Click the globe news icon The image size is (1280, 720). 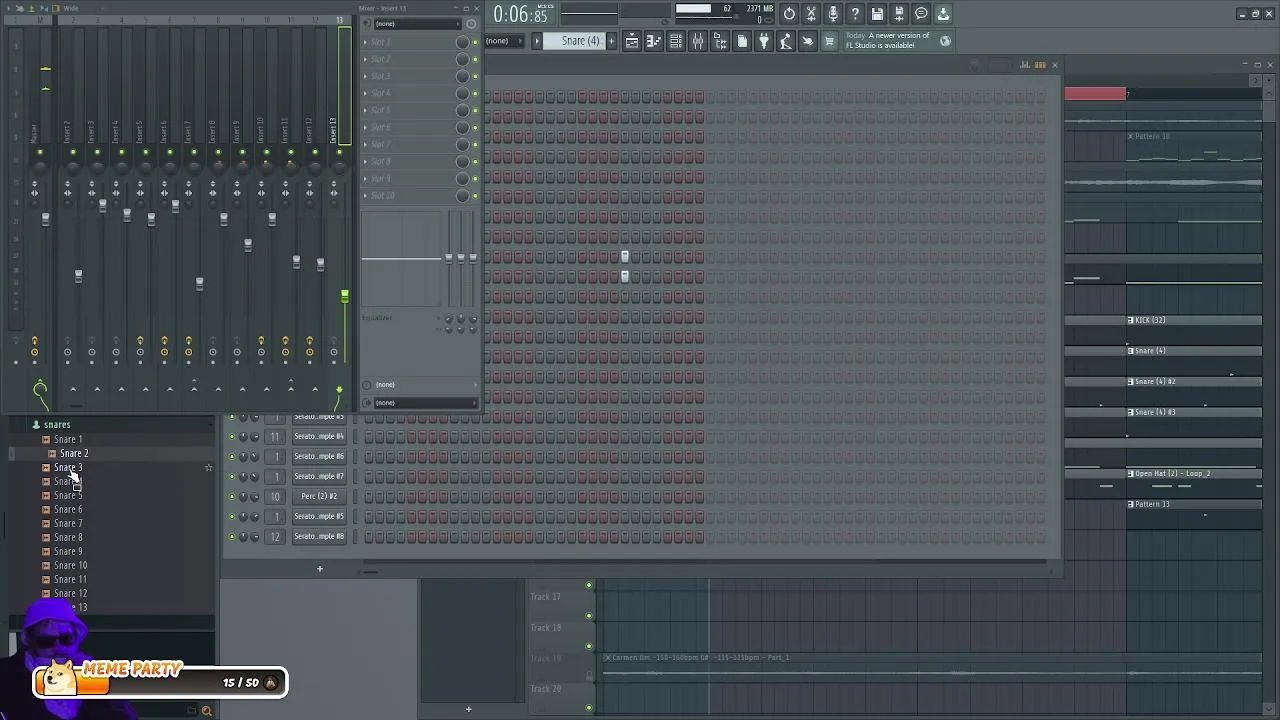pyautogui.click(x=945, y=41)
